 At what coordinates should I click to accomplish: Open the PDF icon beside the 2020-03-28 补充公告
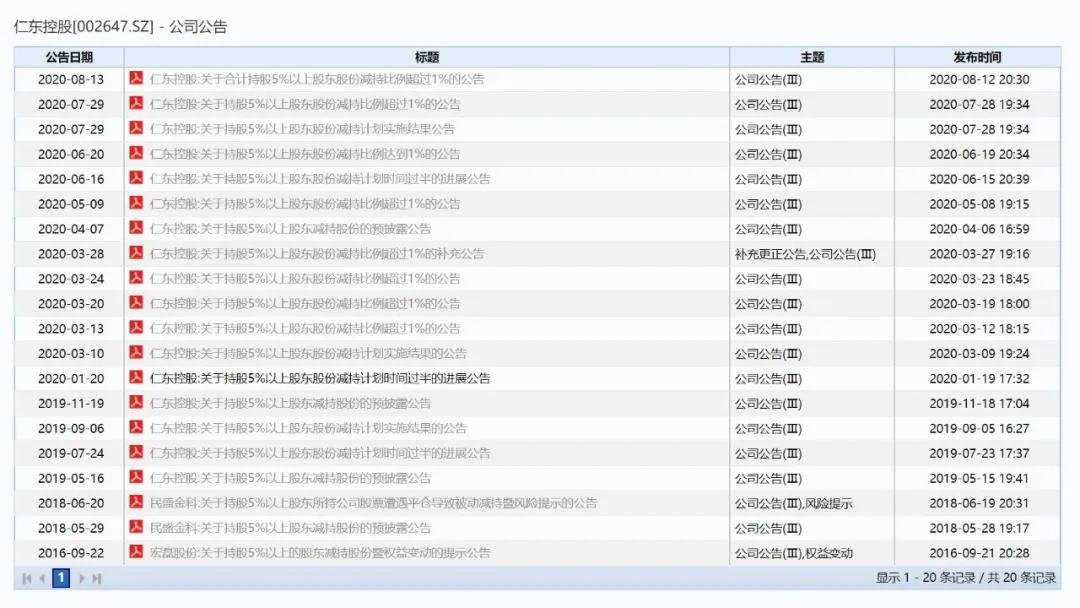(x=135, y=253)
